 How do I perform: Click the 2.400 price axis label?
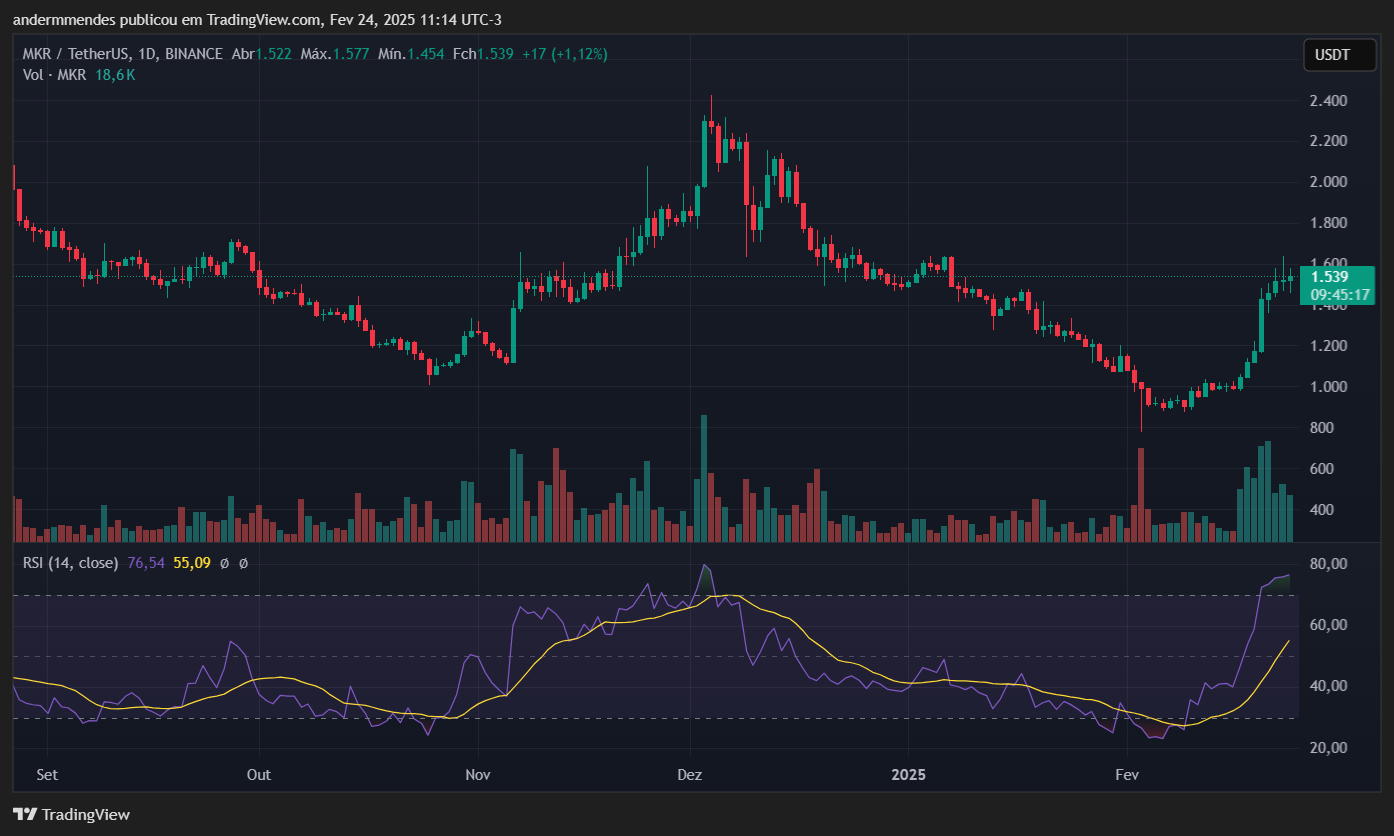pyautogui.click(x=1329, y=101)
